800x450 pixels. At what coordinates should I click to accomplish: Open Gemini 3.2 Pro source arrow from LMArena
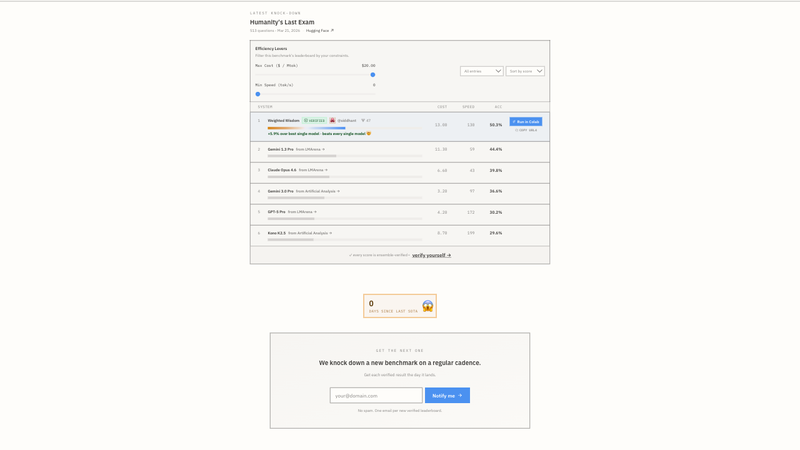[x=323, y=149]
